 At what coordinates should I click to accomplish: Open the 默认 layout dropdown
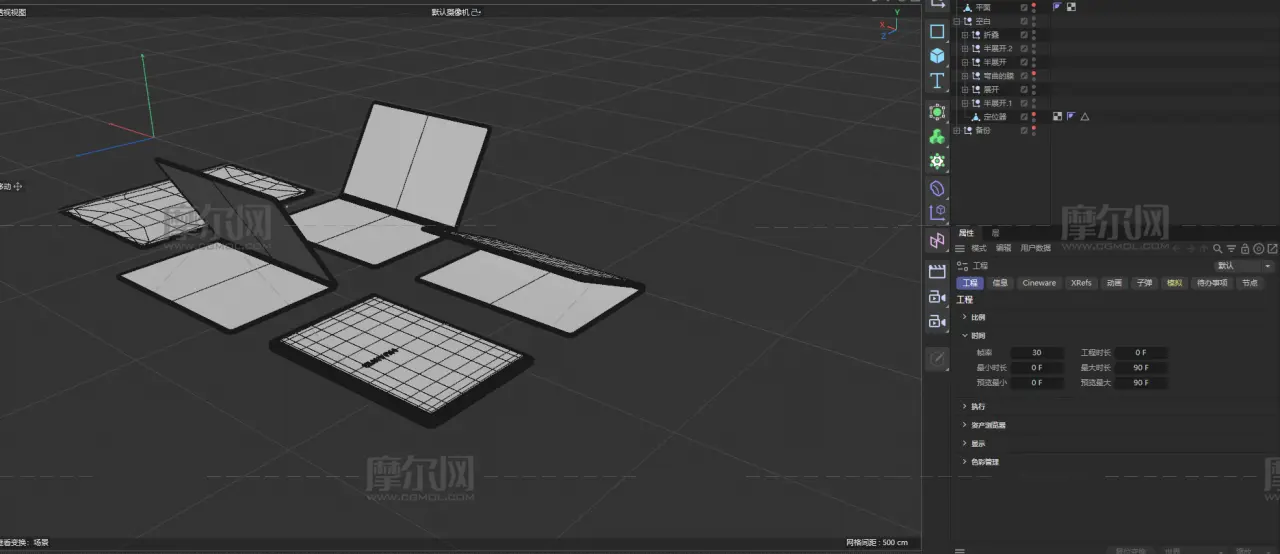coord(1244,266)
